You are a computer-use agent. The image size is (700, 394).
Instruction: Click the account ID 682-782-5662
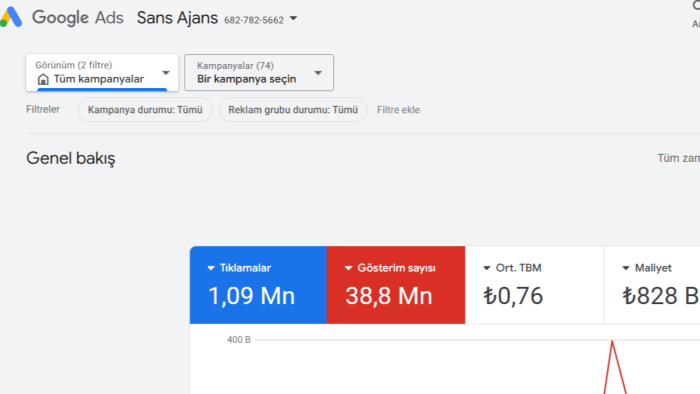(254, 20)
